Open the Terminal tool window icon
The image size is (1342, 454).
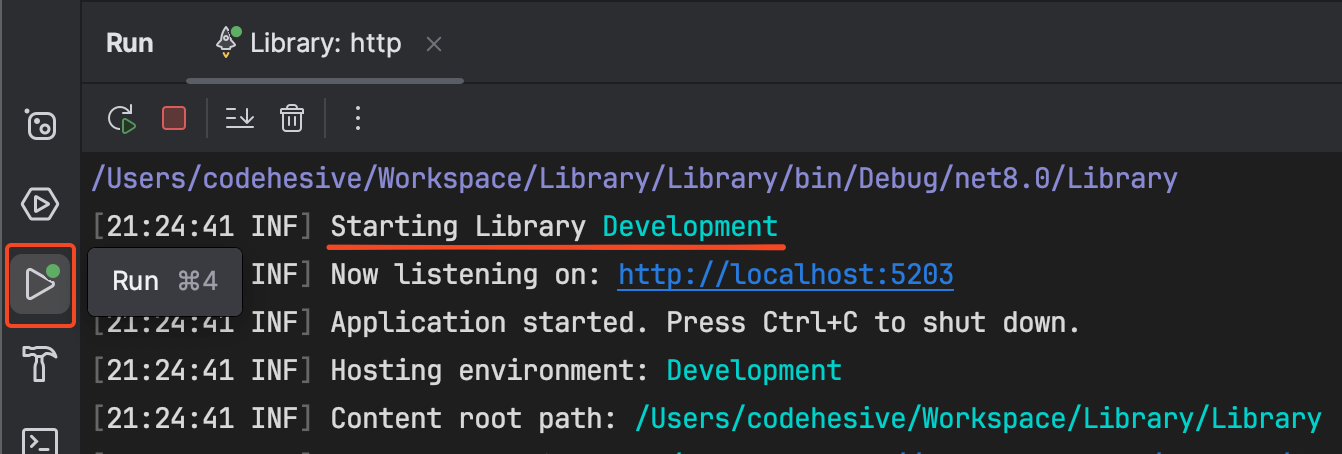click(x=40, y=441)
